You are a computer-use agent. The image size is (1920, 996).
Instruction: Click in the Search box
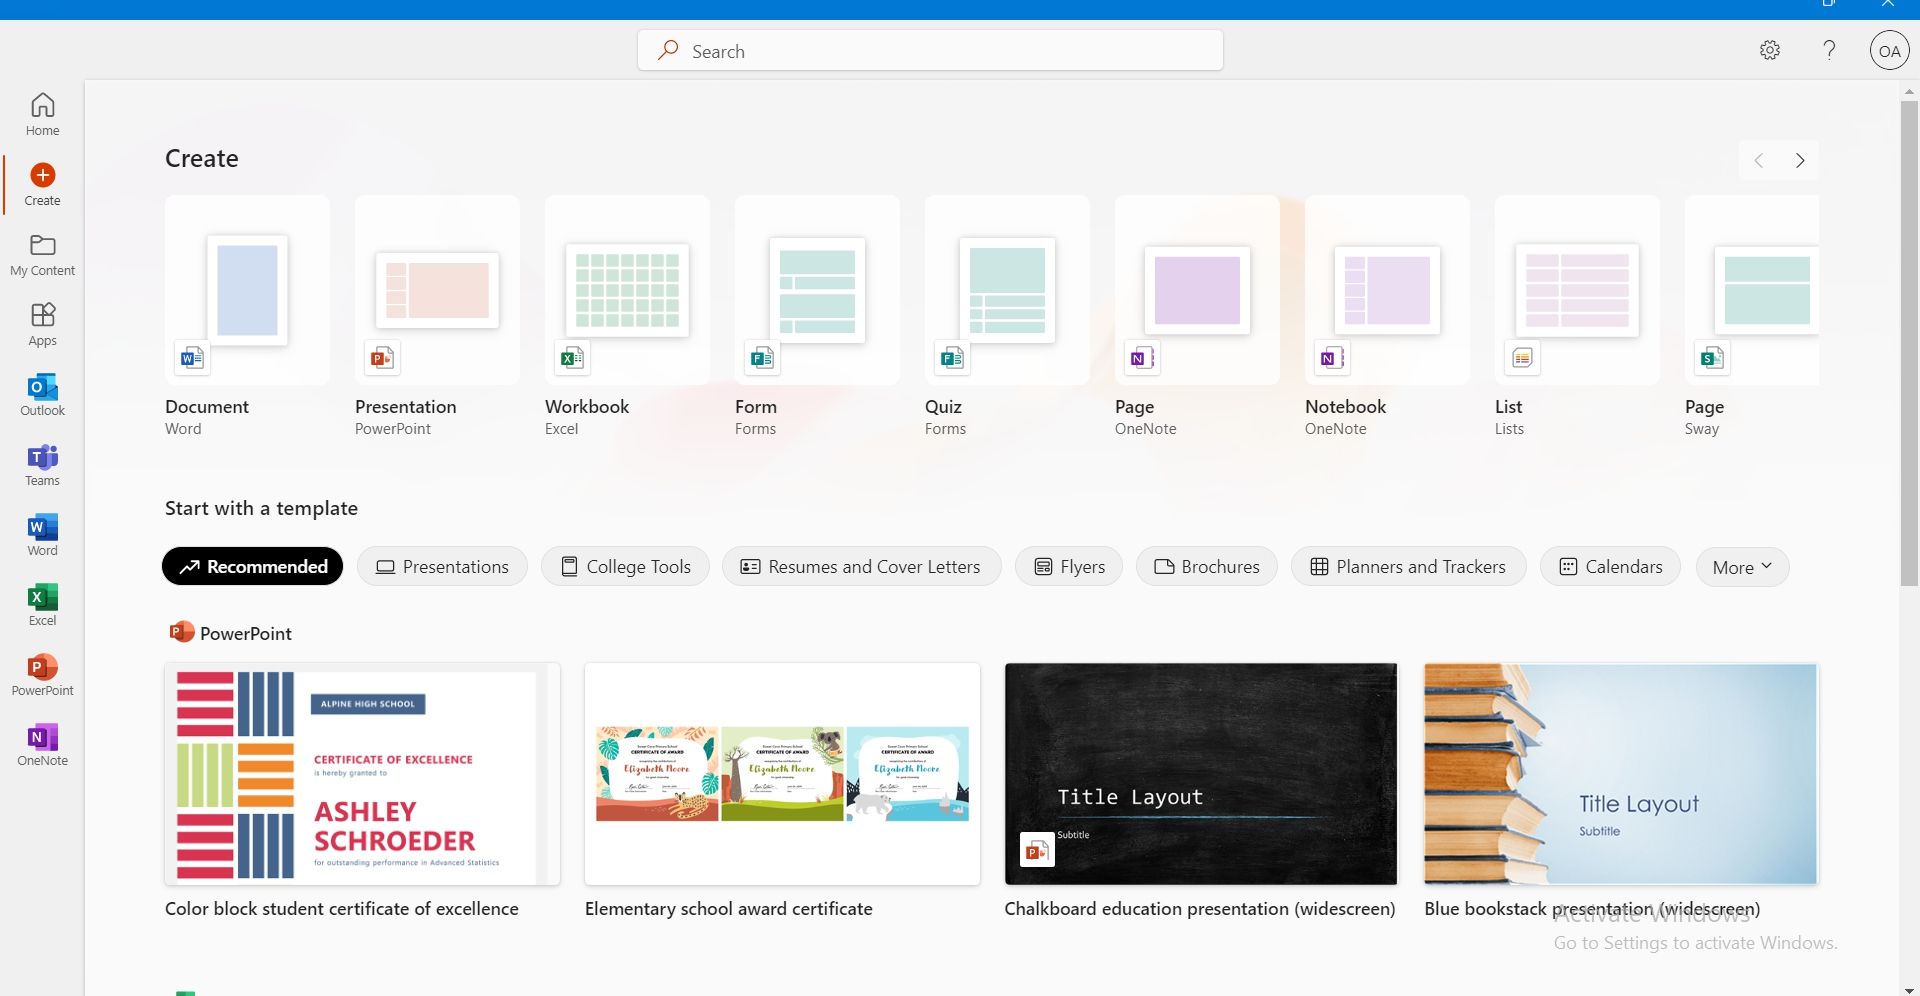coord(930,51)
